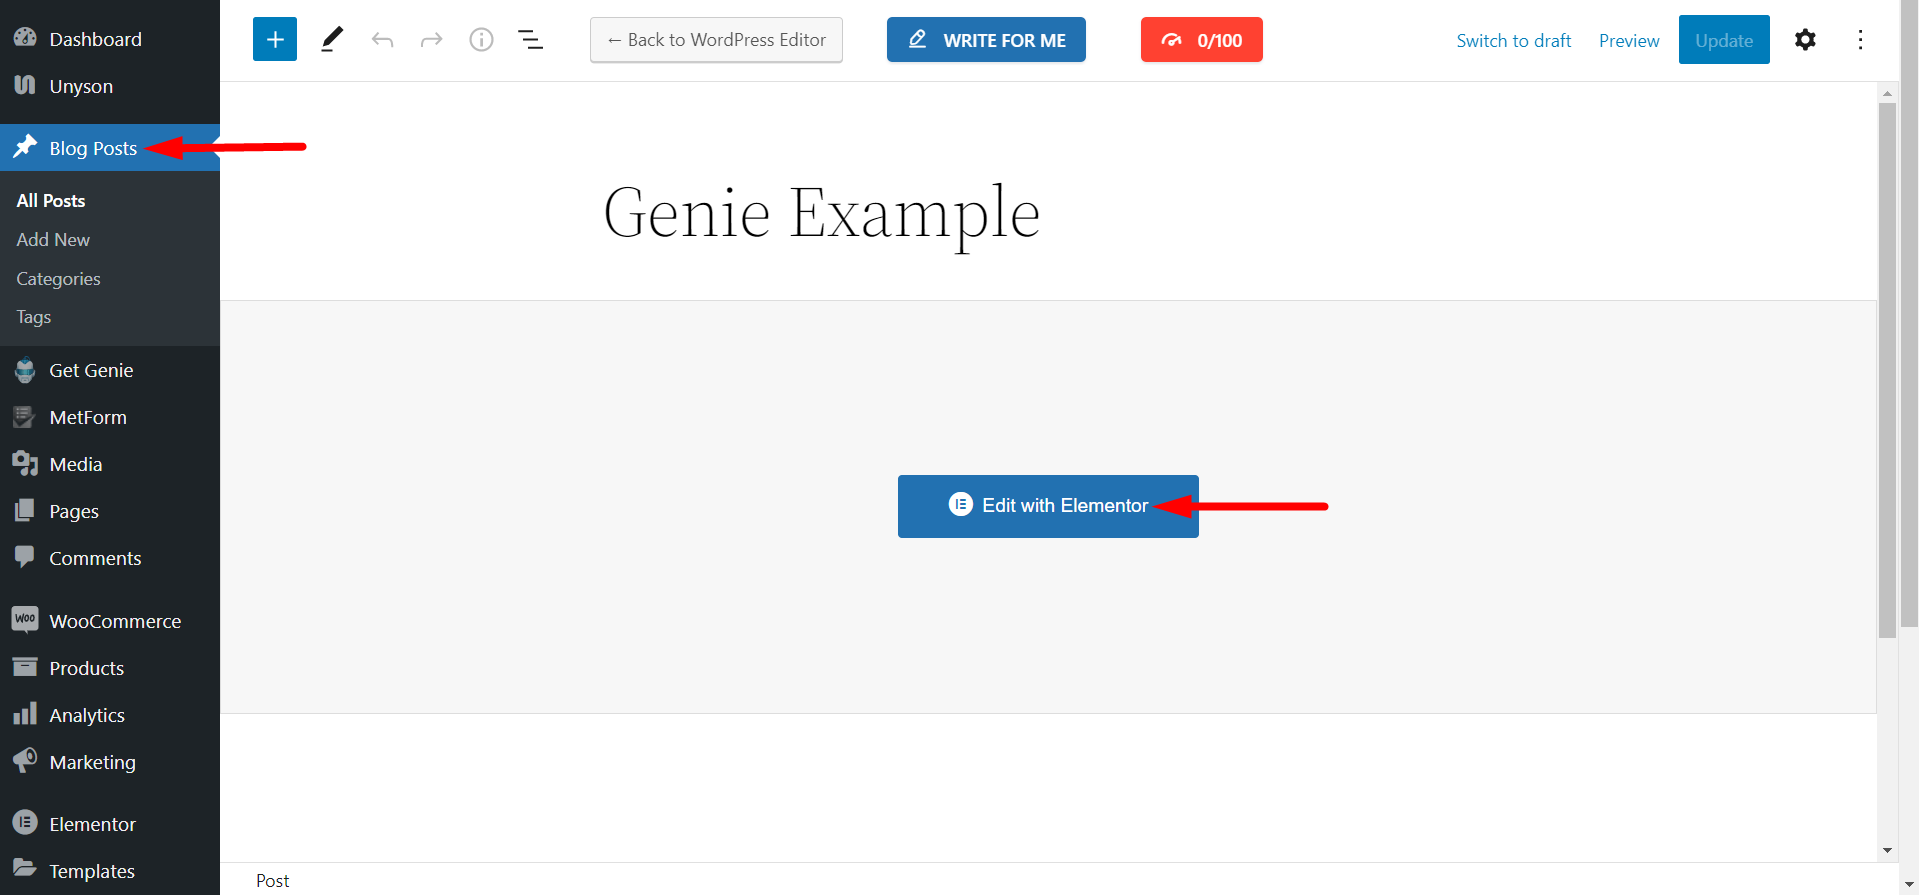Open Add New under Blog Posts
The height and width of the screenshot is (895, 1919).
click(53, 240)
